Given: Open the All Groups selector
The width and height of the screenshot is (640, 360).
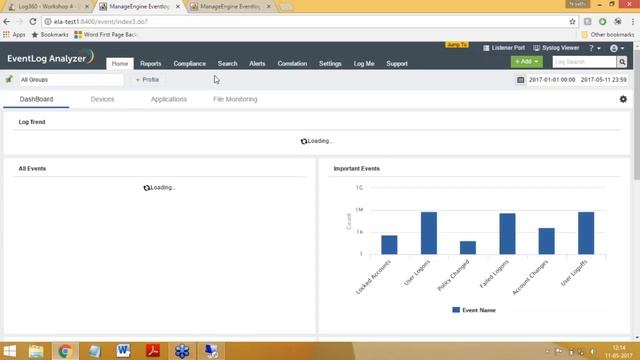Looking at the screenshot, I should (x=71, y=80).
